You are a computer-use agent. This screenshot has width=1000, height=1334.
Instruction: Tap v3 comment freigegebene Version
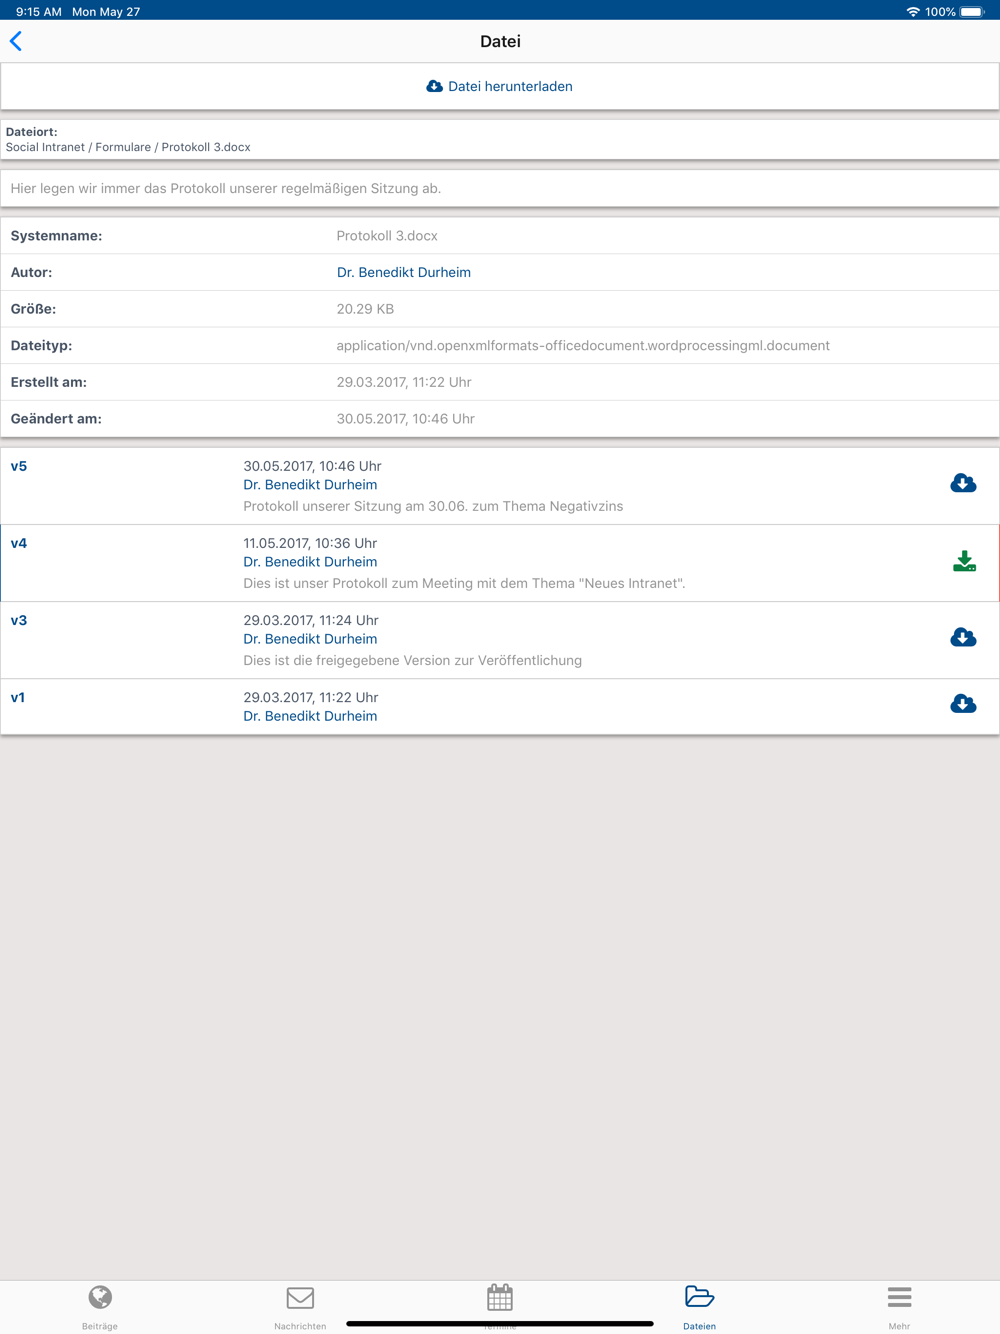pos(412,660)
